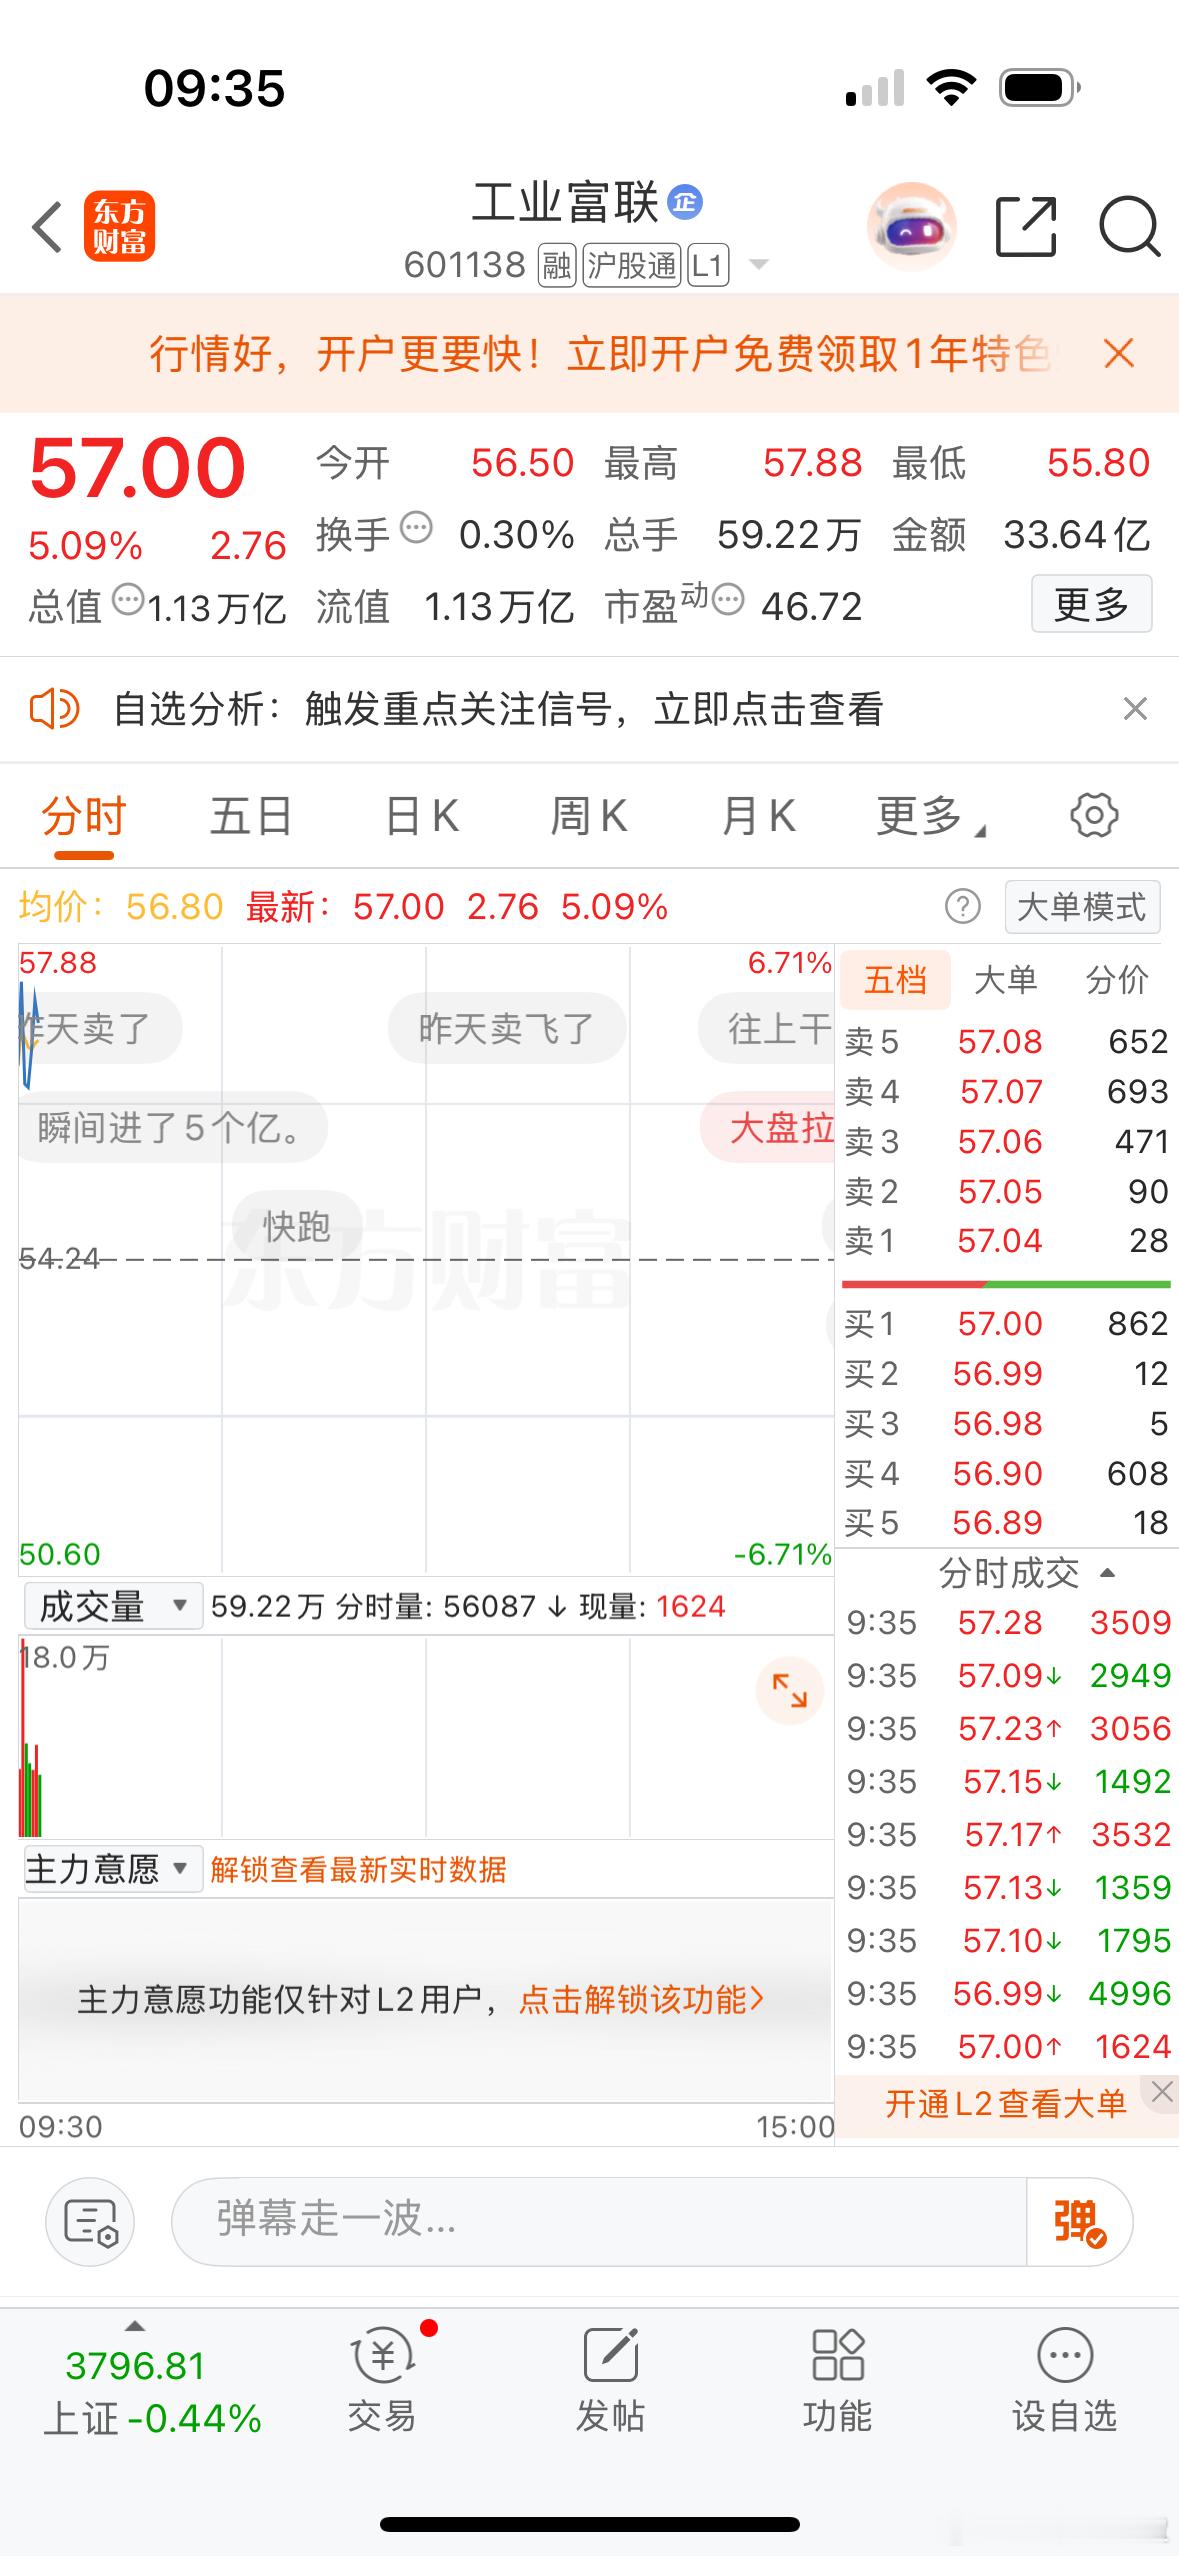The height and width of the screenshot is (2556, 1179).
Task: Tap the 瞬间进了5个亿 danmaku comment
Action: tap(172, 1127)
